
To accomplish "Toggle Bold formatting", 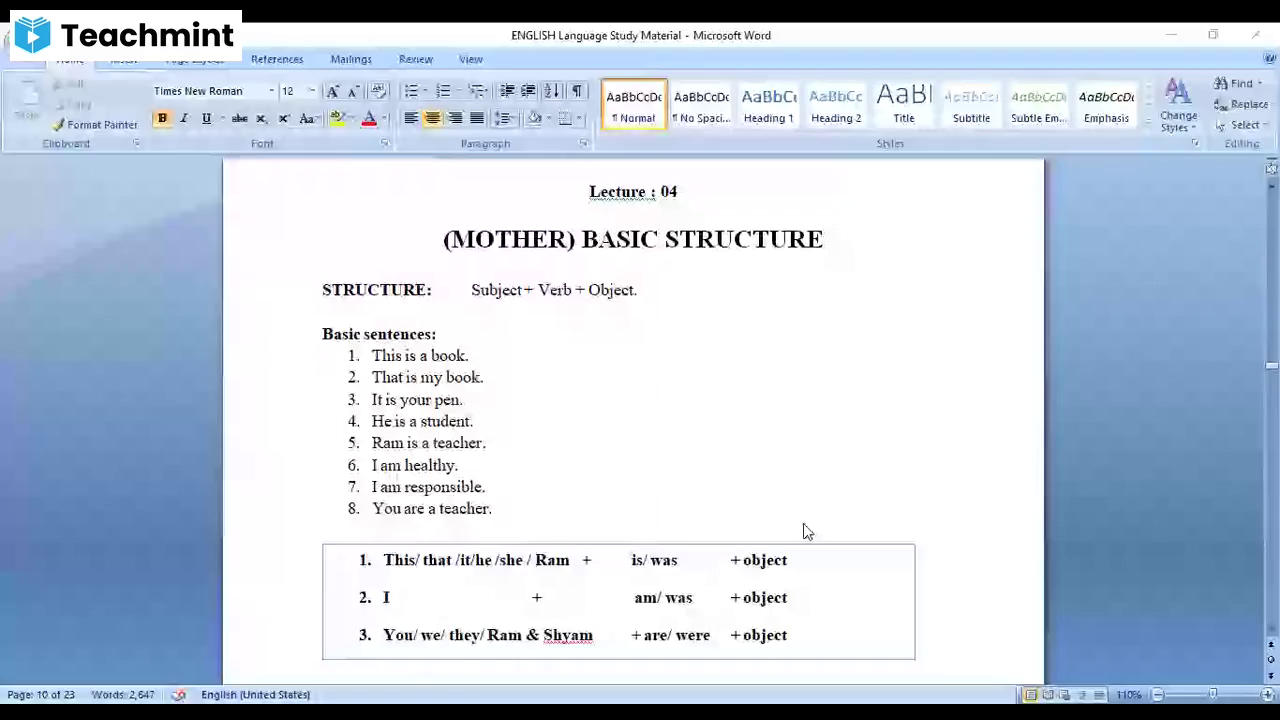I will pyautogui.click(x=161, y=118).
